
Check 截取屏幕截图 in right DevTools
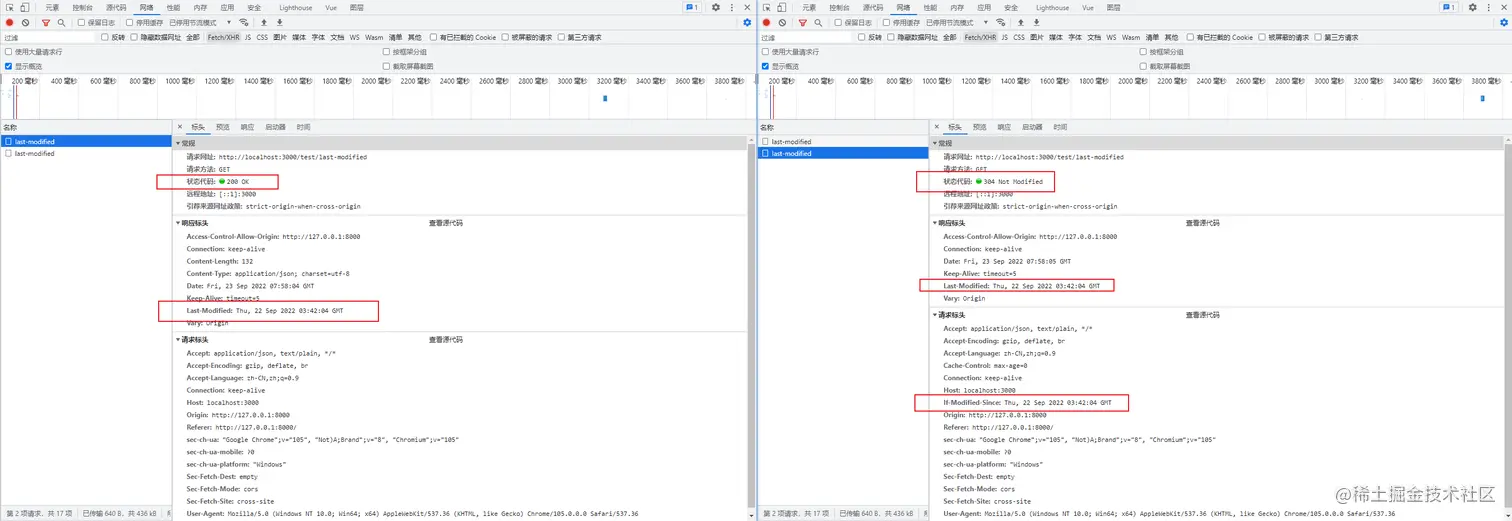click(x=1144, y=66)
